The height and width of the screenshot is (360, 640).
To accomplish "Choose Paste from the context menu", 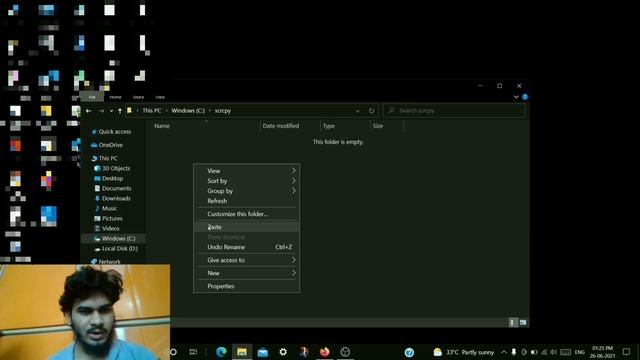I will pyautogui.click(x=247, y=227).
